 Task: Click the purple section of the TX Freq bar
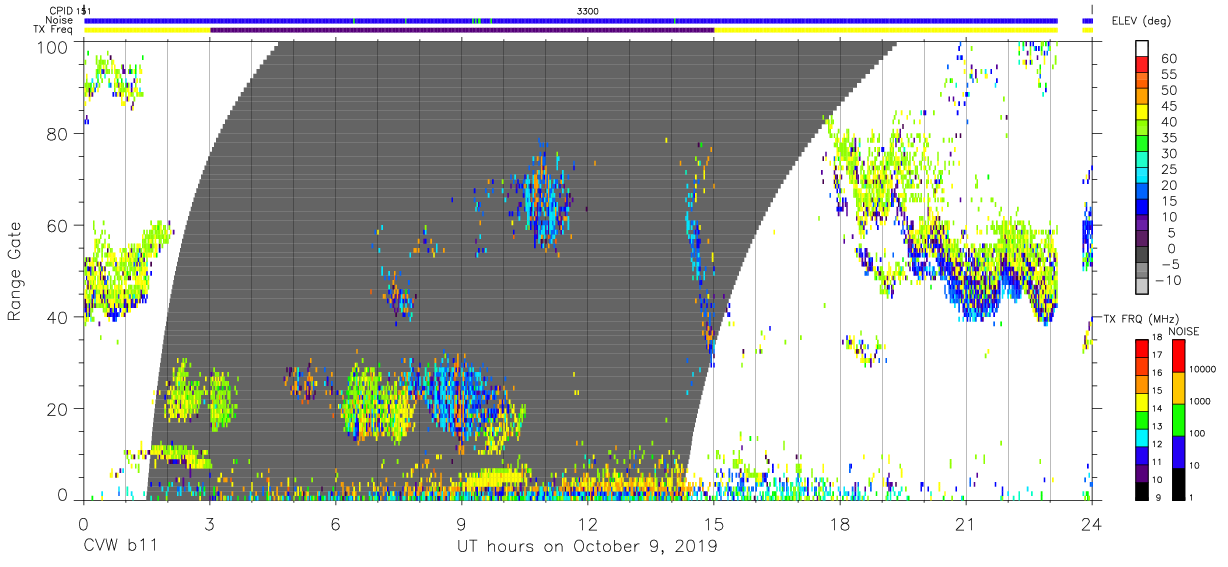click(462, 30)
